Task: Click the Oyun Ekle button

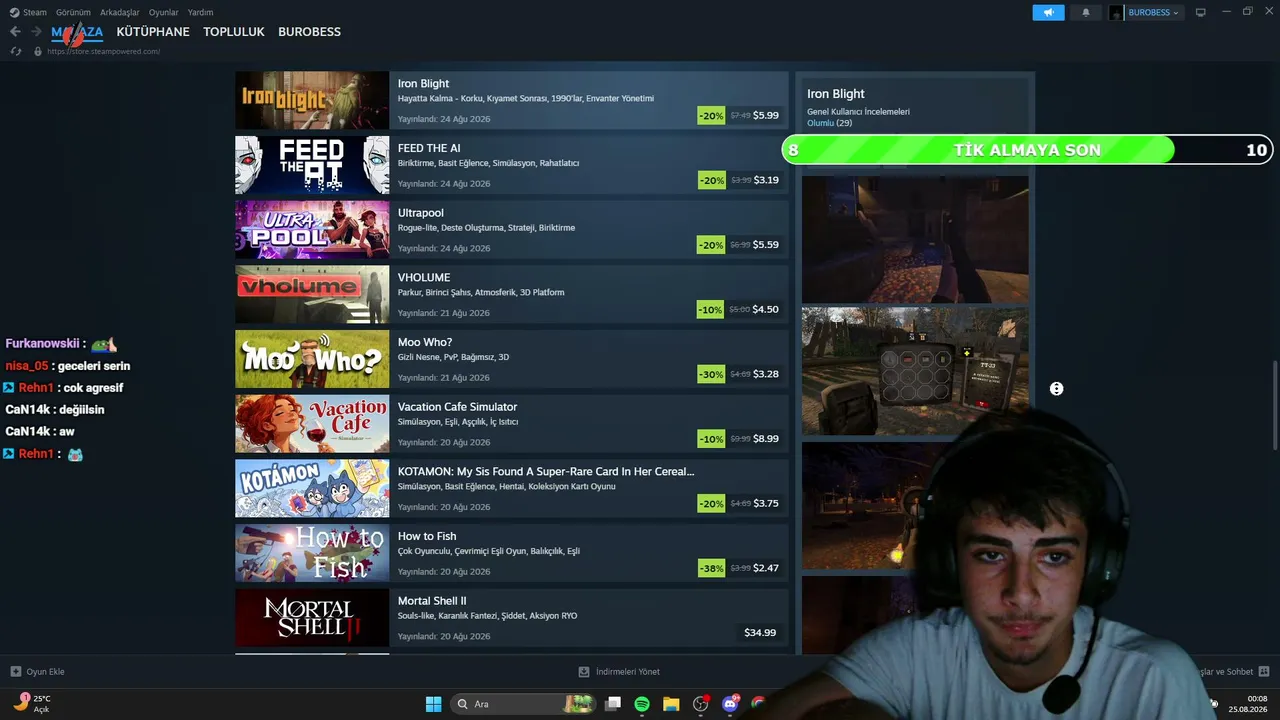Action: point(37,671)
